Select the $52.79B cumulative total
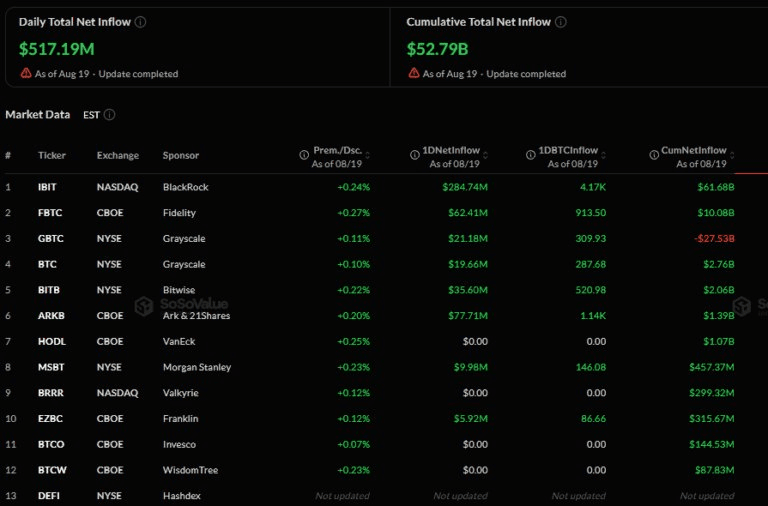Image resolution: width=768 pixels, height=506 pixels. tap(437, 49)
